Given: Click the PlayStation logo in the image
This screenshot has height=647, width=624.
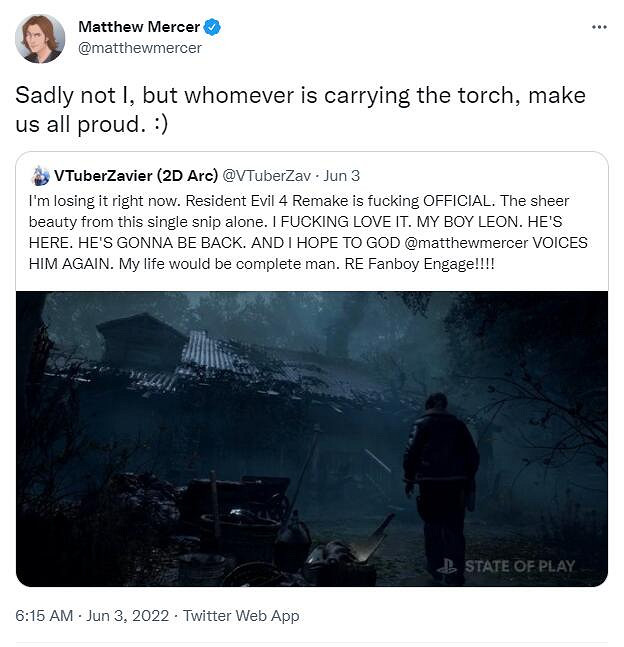Looking at the screenshot, I should click(x=447, y=567).
